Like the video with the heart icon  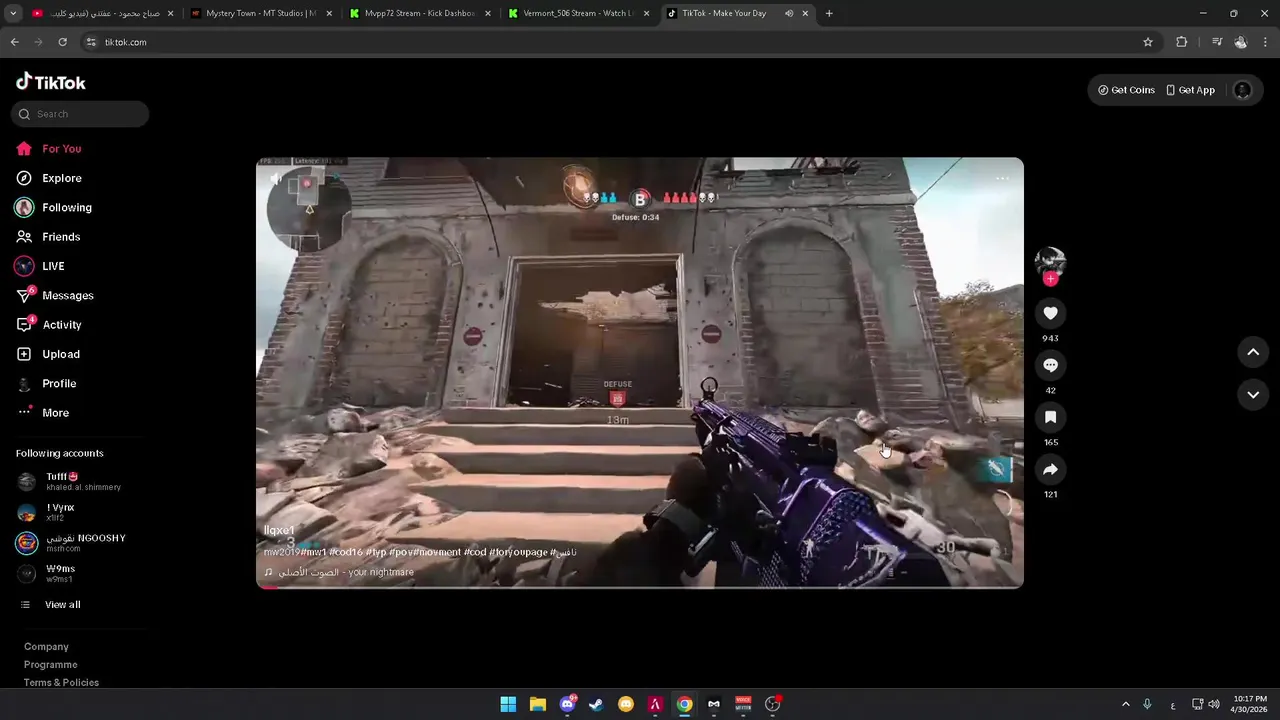tap(1050, 313)
